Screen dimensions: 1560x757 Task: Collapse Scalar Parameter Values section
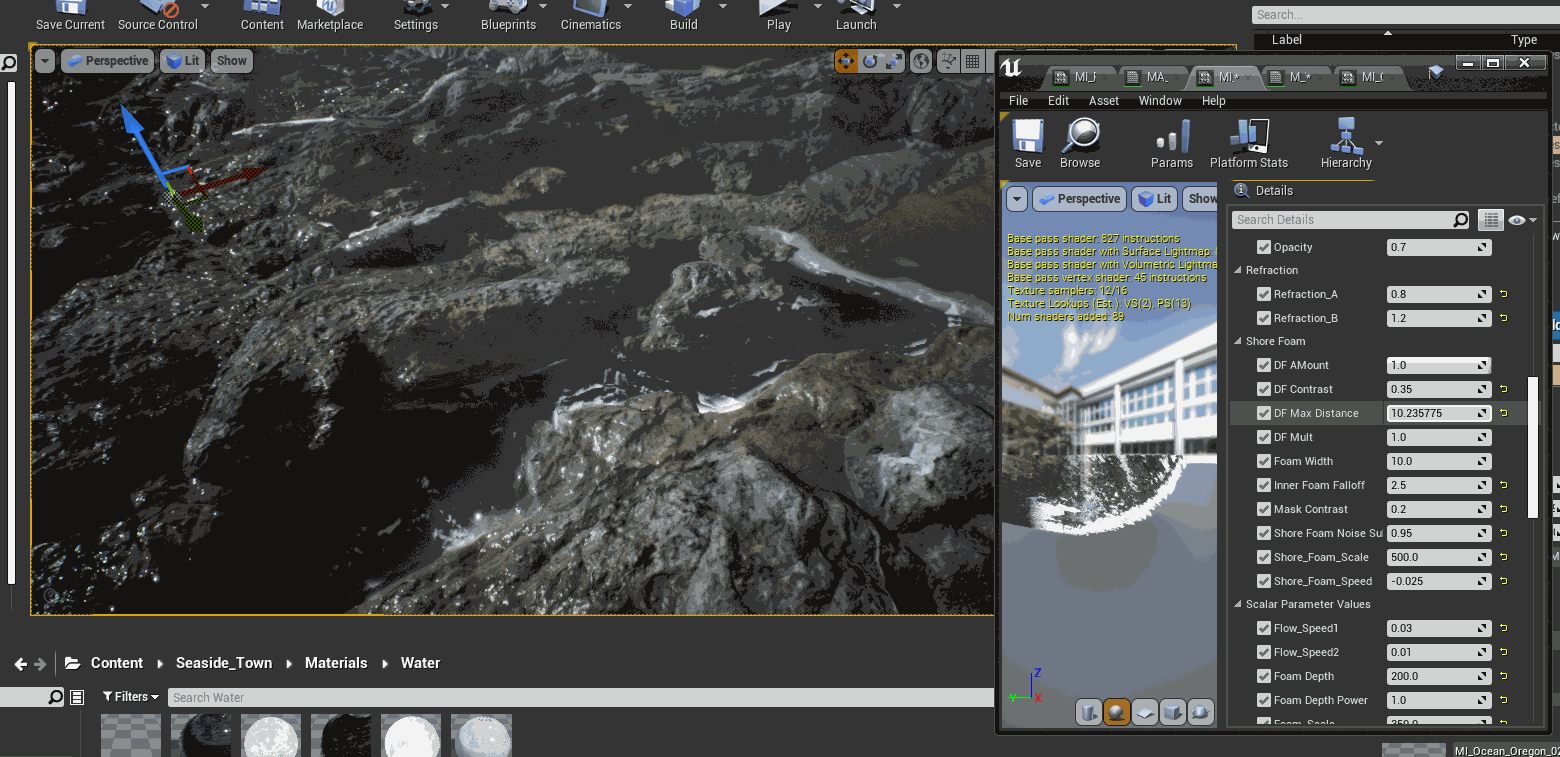1238,605
